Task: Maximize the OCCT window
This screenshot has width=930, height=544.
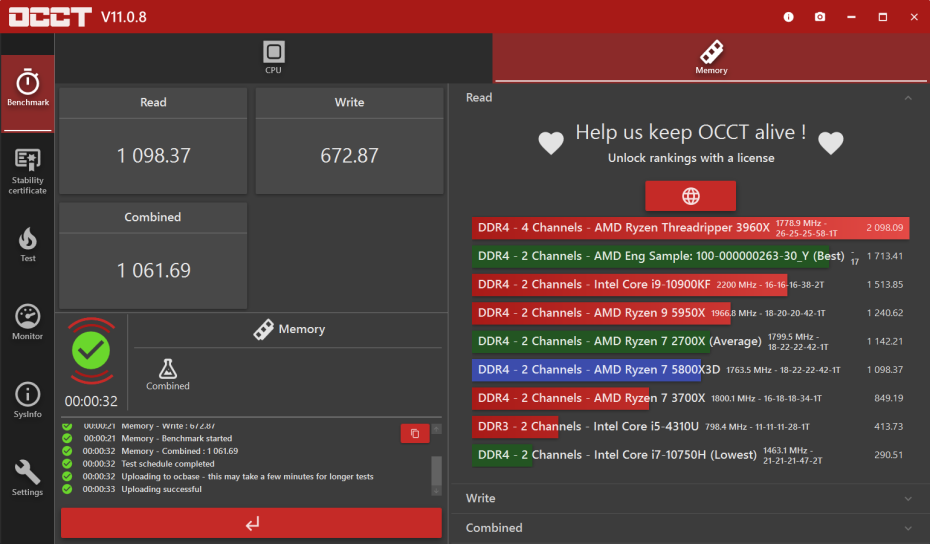Action: pos(883,17)
